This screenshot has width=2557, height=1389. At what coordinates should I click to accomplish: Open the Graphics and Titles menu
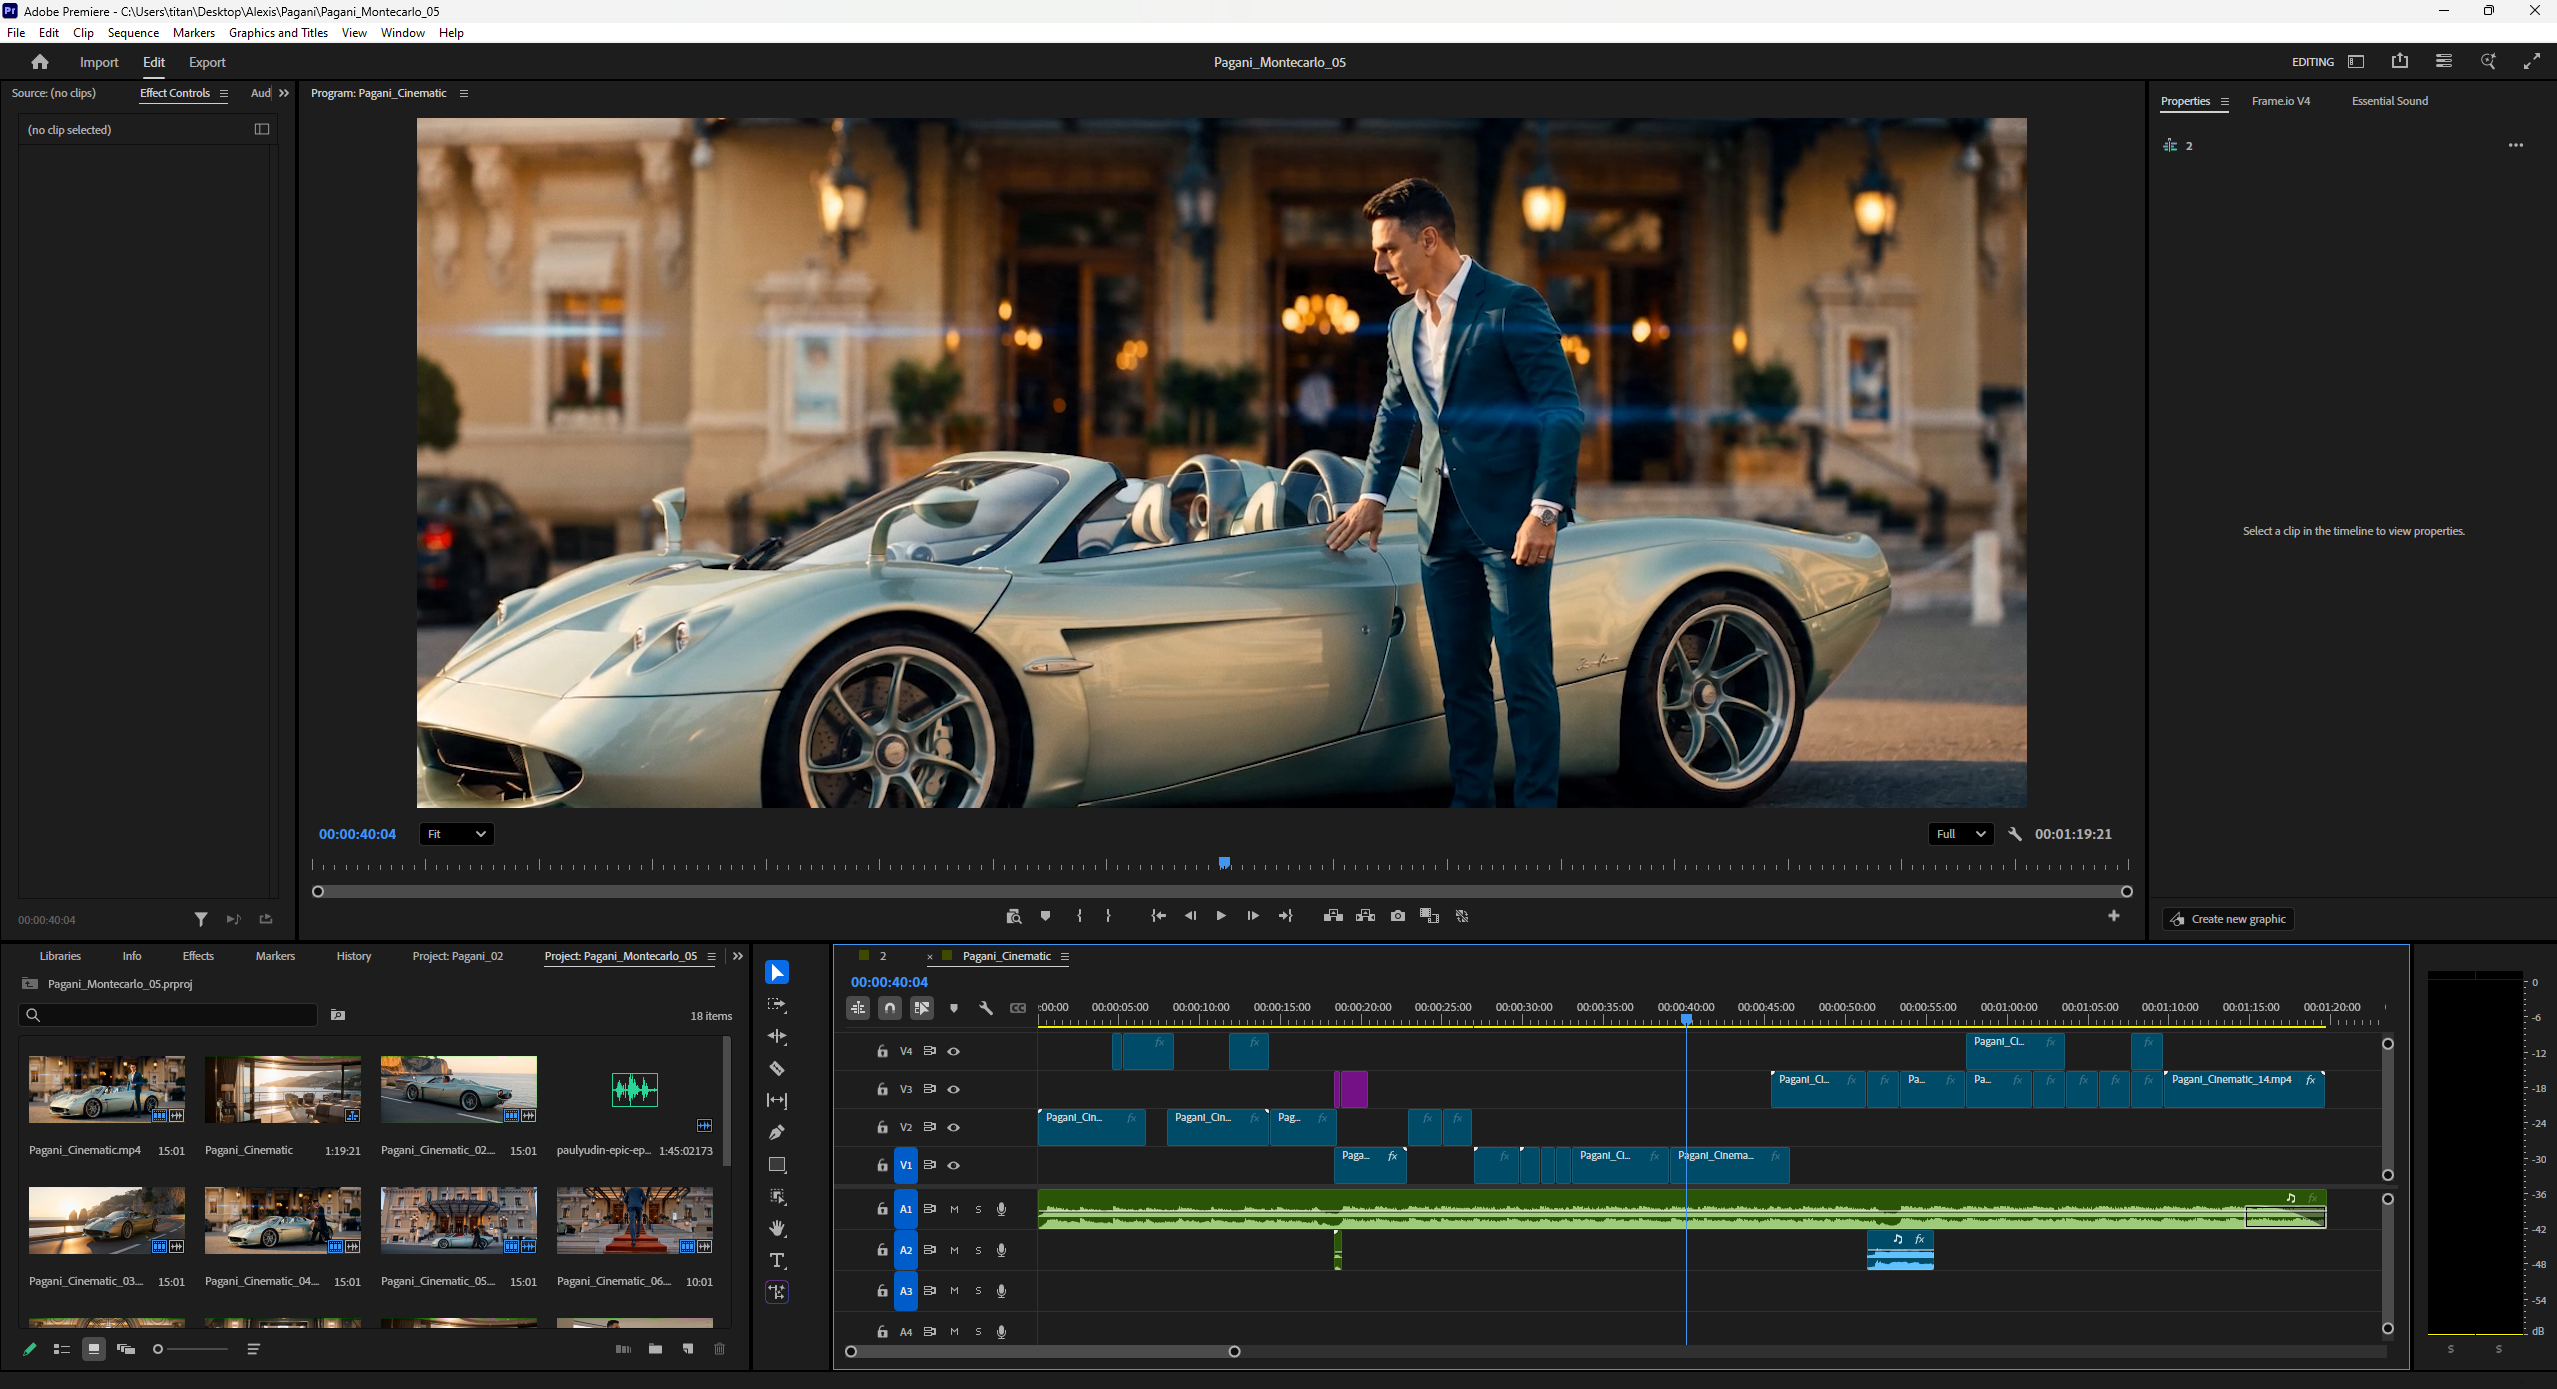coord(278,33)
